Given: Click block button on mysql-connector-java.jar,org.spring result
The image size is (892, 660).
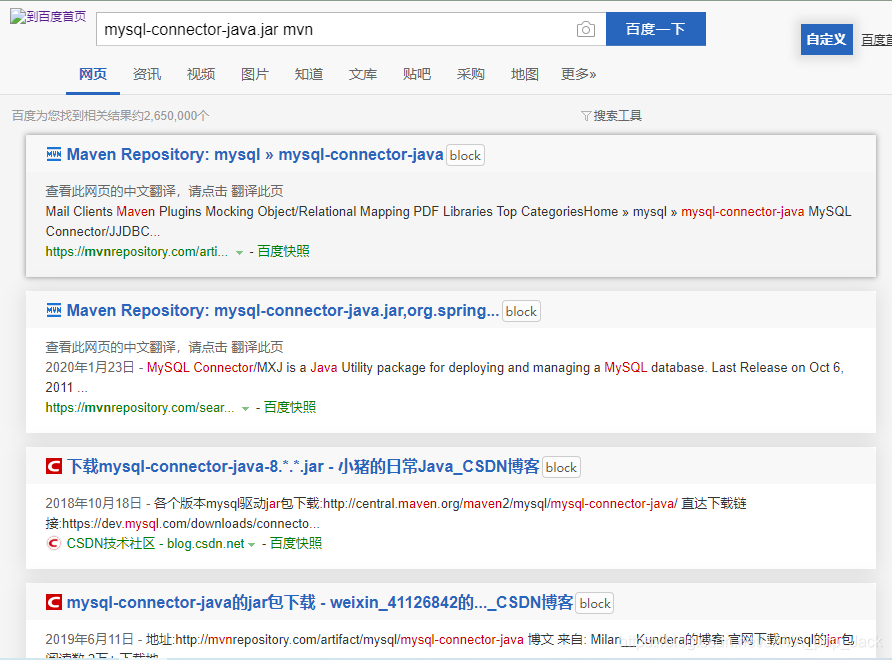Looking at the screenshot, I should pos(521,311).
